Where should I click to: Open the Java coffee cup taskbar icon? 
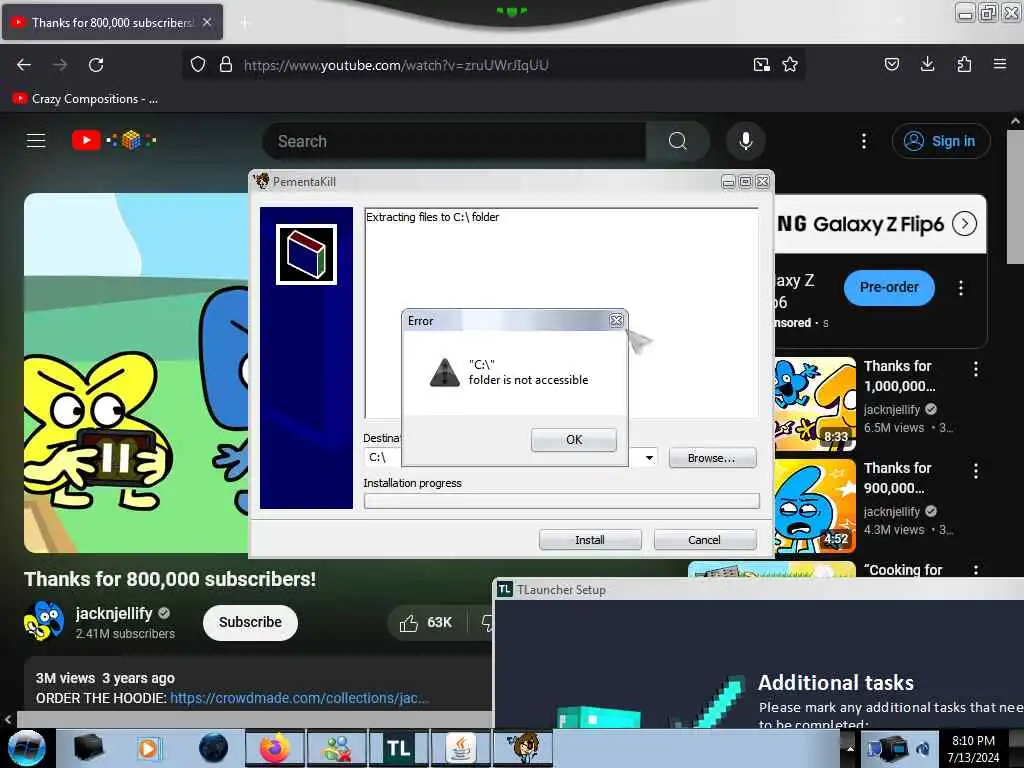[460, 748]
